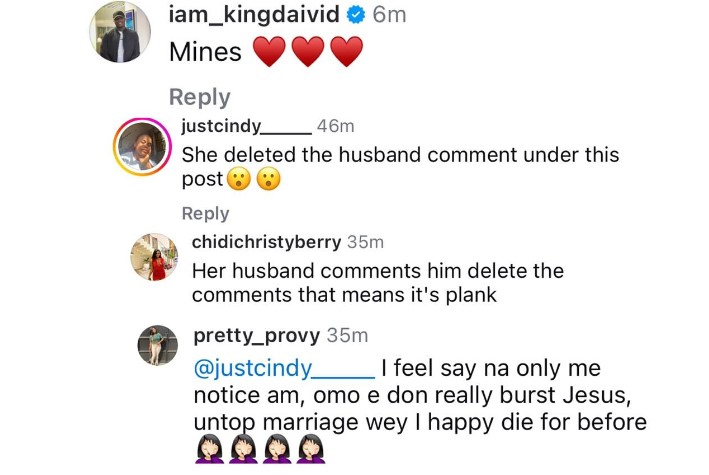Click the blue verified badge

(354, 15)
